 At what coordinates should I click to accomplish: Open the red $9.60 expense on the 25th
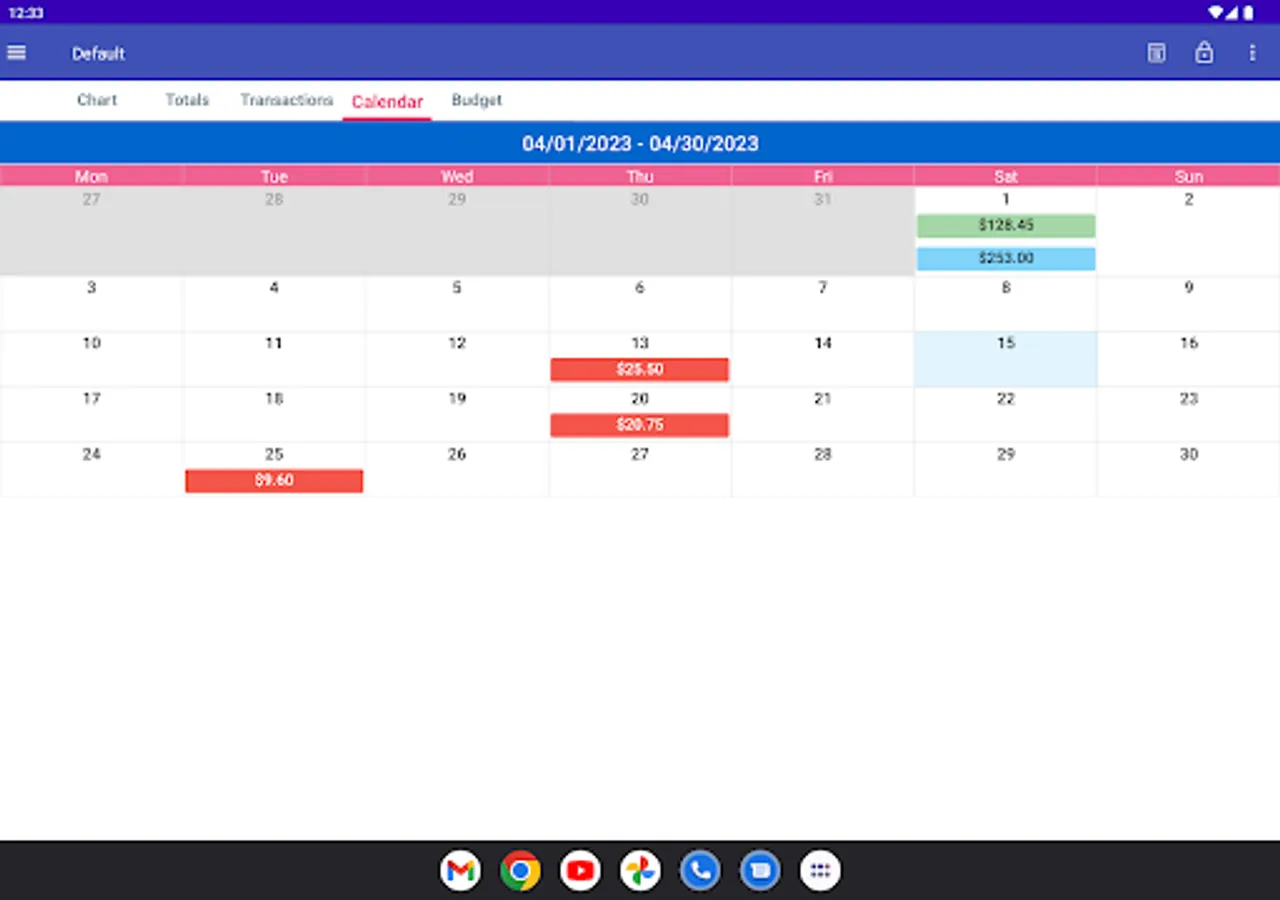click(274, 481)
